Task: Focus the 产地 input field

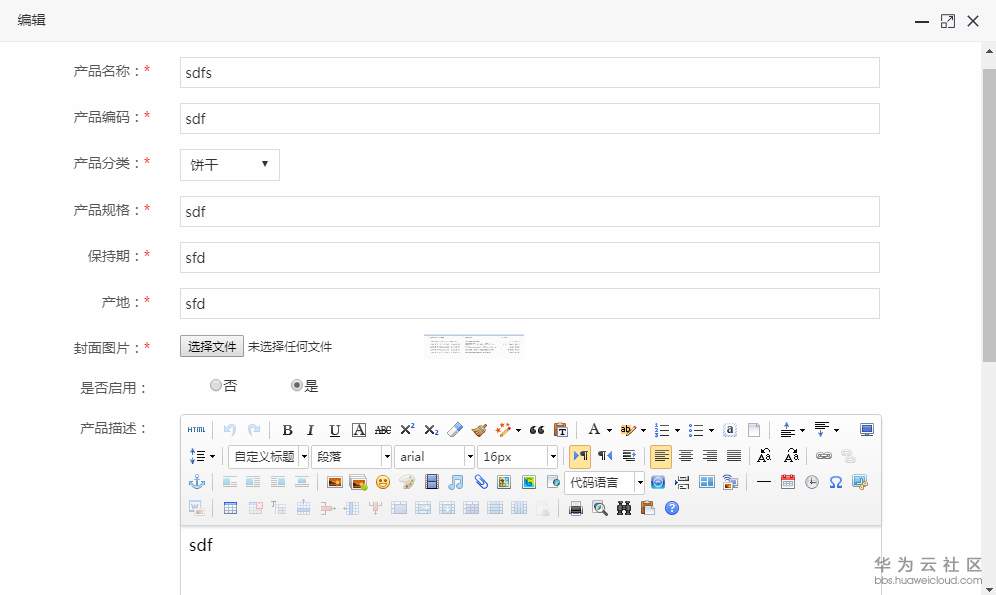Action: pos(530,304)
